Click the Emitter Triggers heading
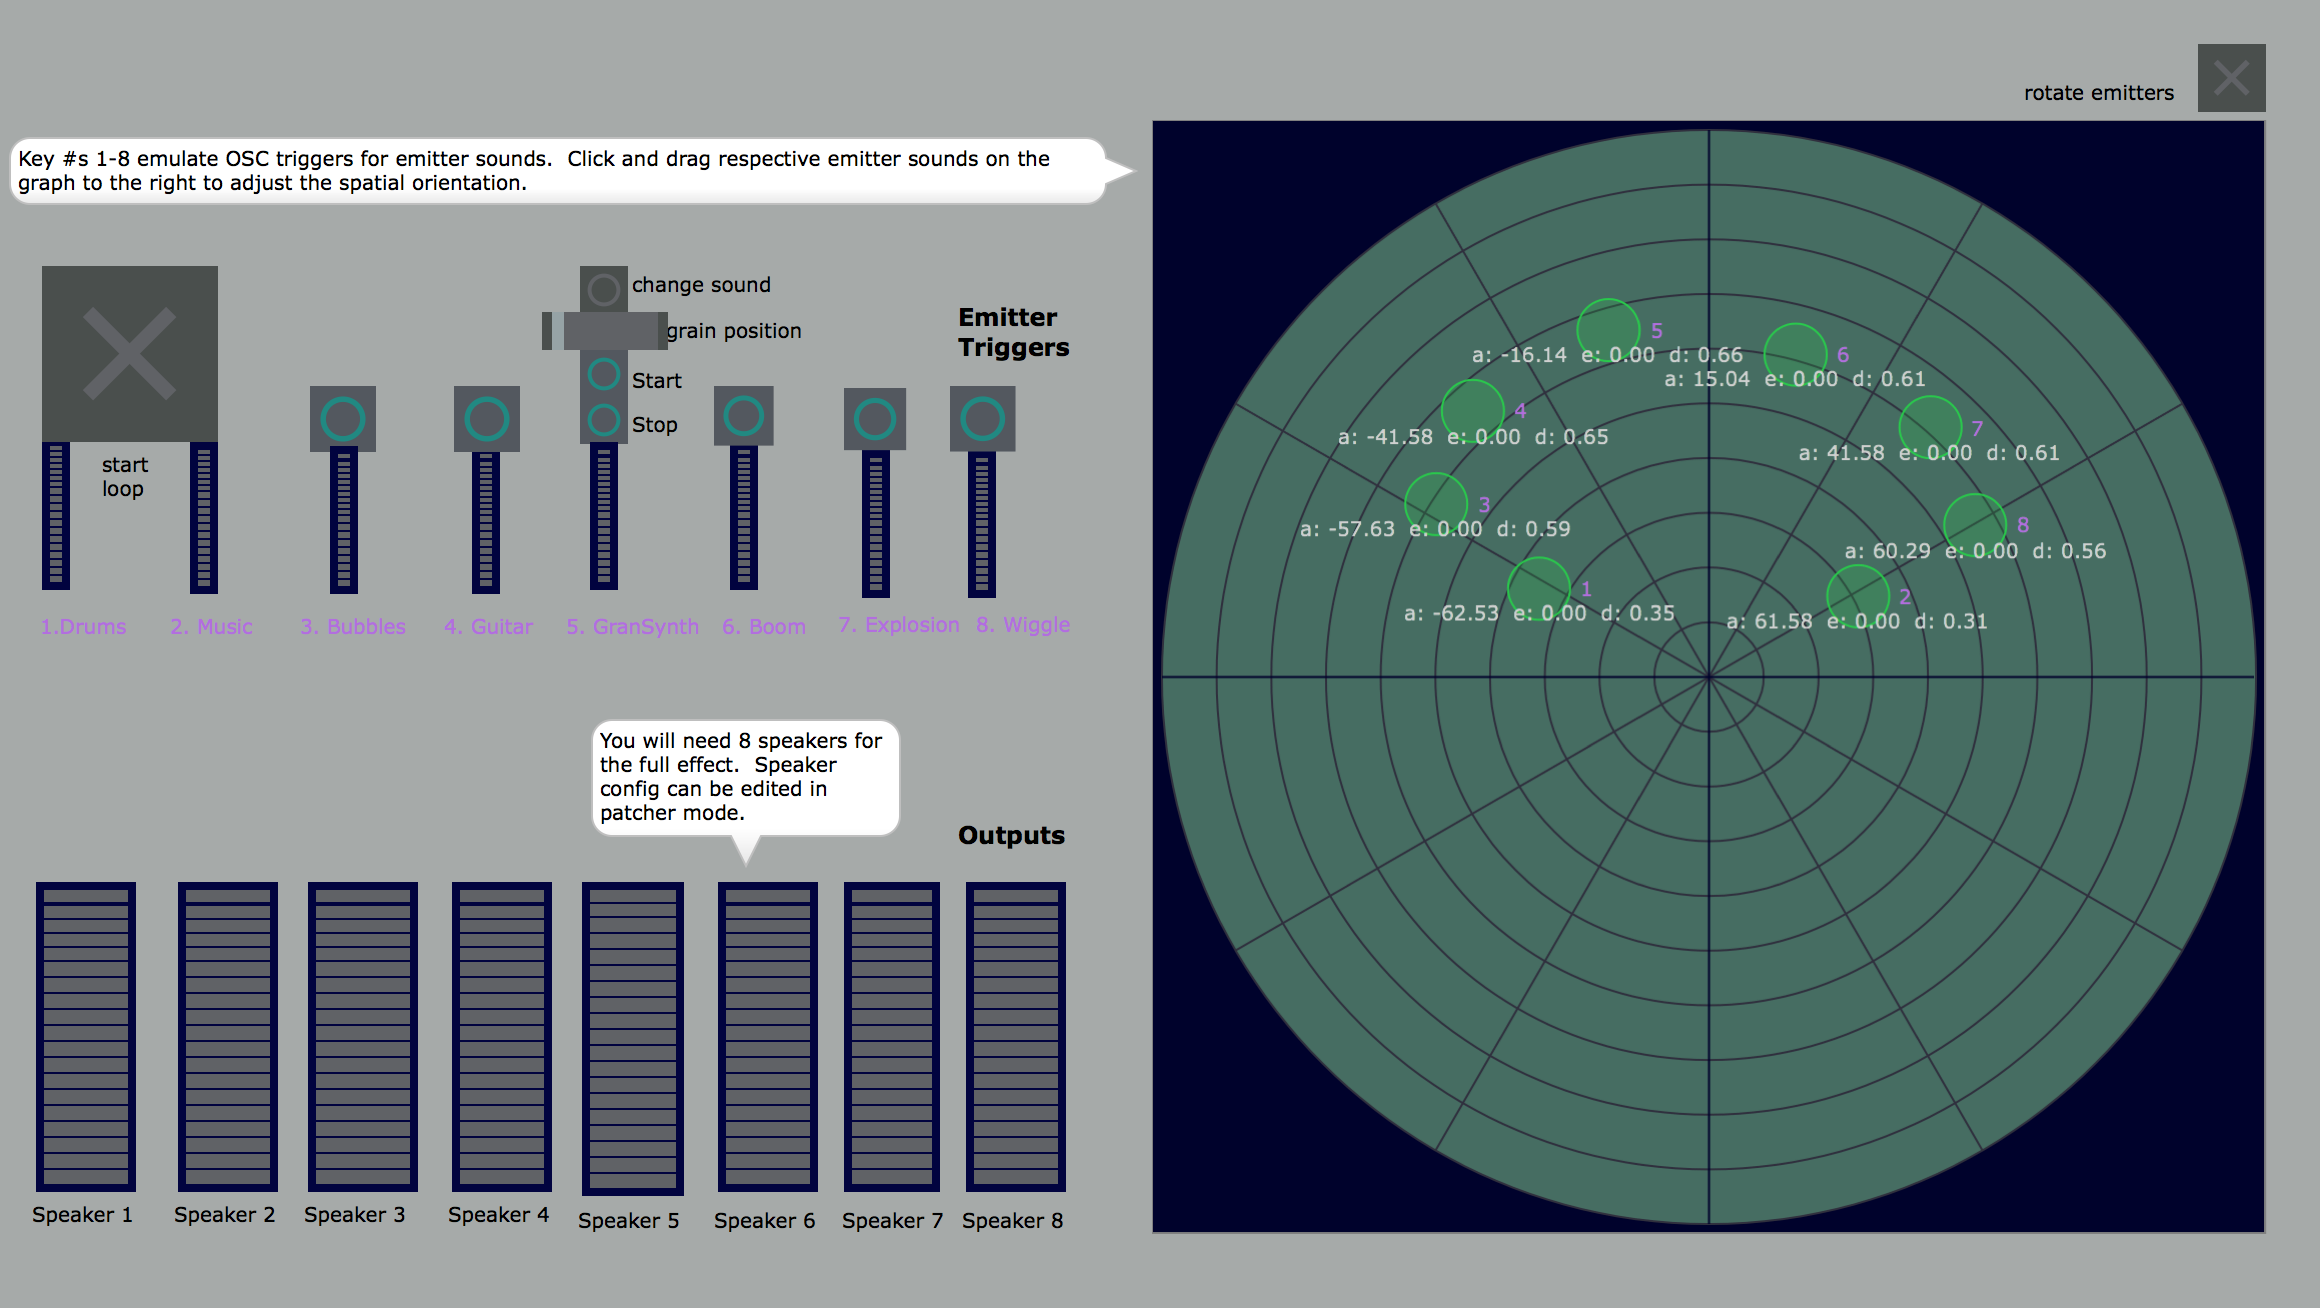This screenshot has height=1308, width=2320. point(1013,332)
